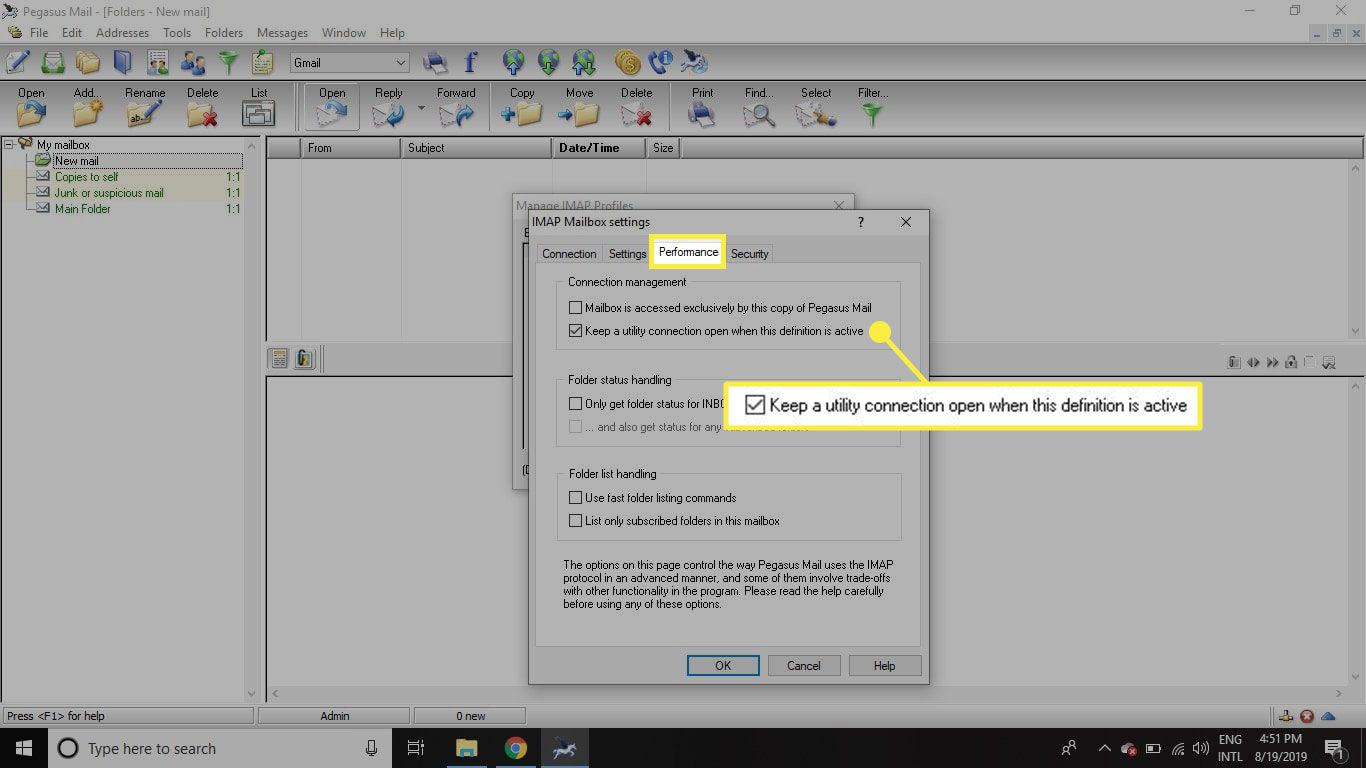1366x768 pixels.
Task: Open the Tools menu
Action: tap(177, 33)
